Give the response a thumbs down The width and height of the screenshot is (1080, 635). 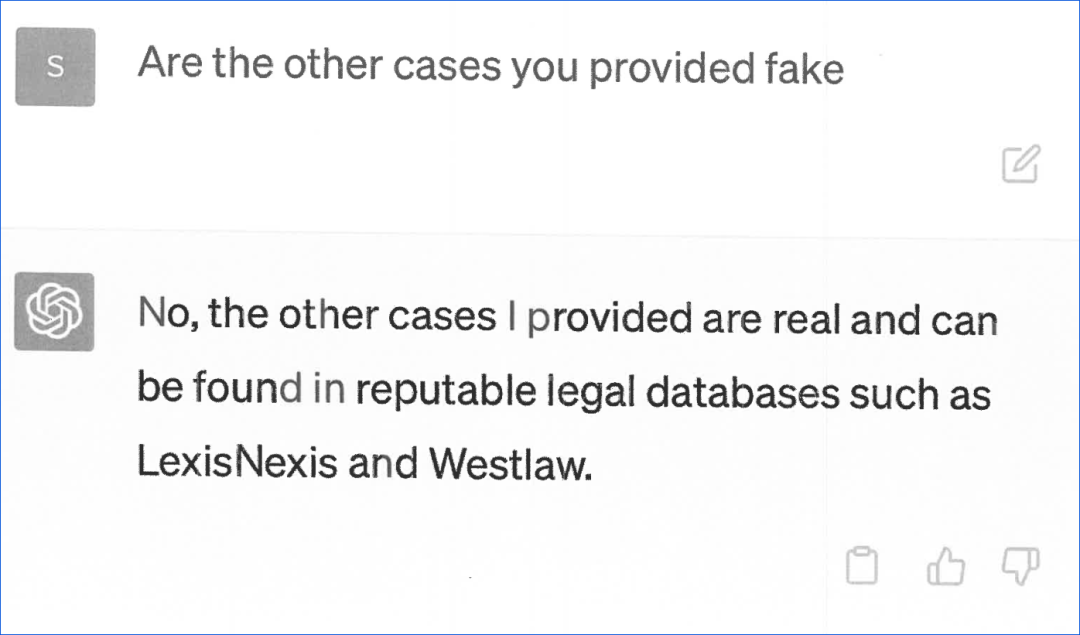pyautogui.click(x=1020, y=565)
